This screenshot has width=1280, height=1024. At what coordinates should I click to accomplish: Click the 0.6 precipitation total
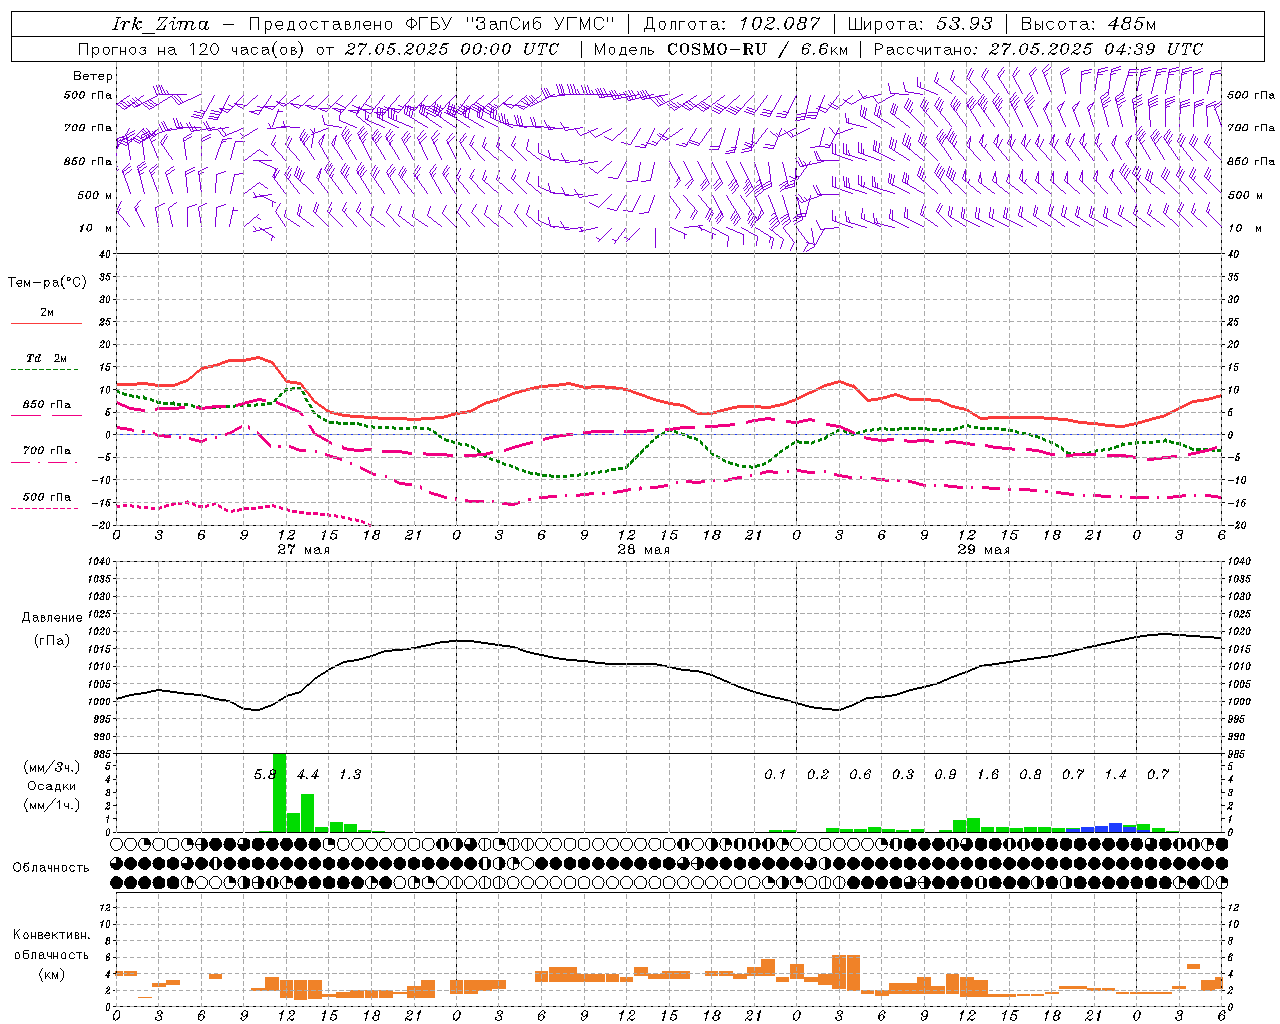(860, 774)
